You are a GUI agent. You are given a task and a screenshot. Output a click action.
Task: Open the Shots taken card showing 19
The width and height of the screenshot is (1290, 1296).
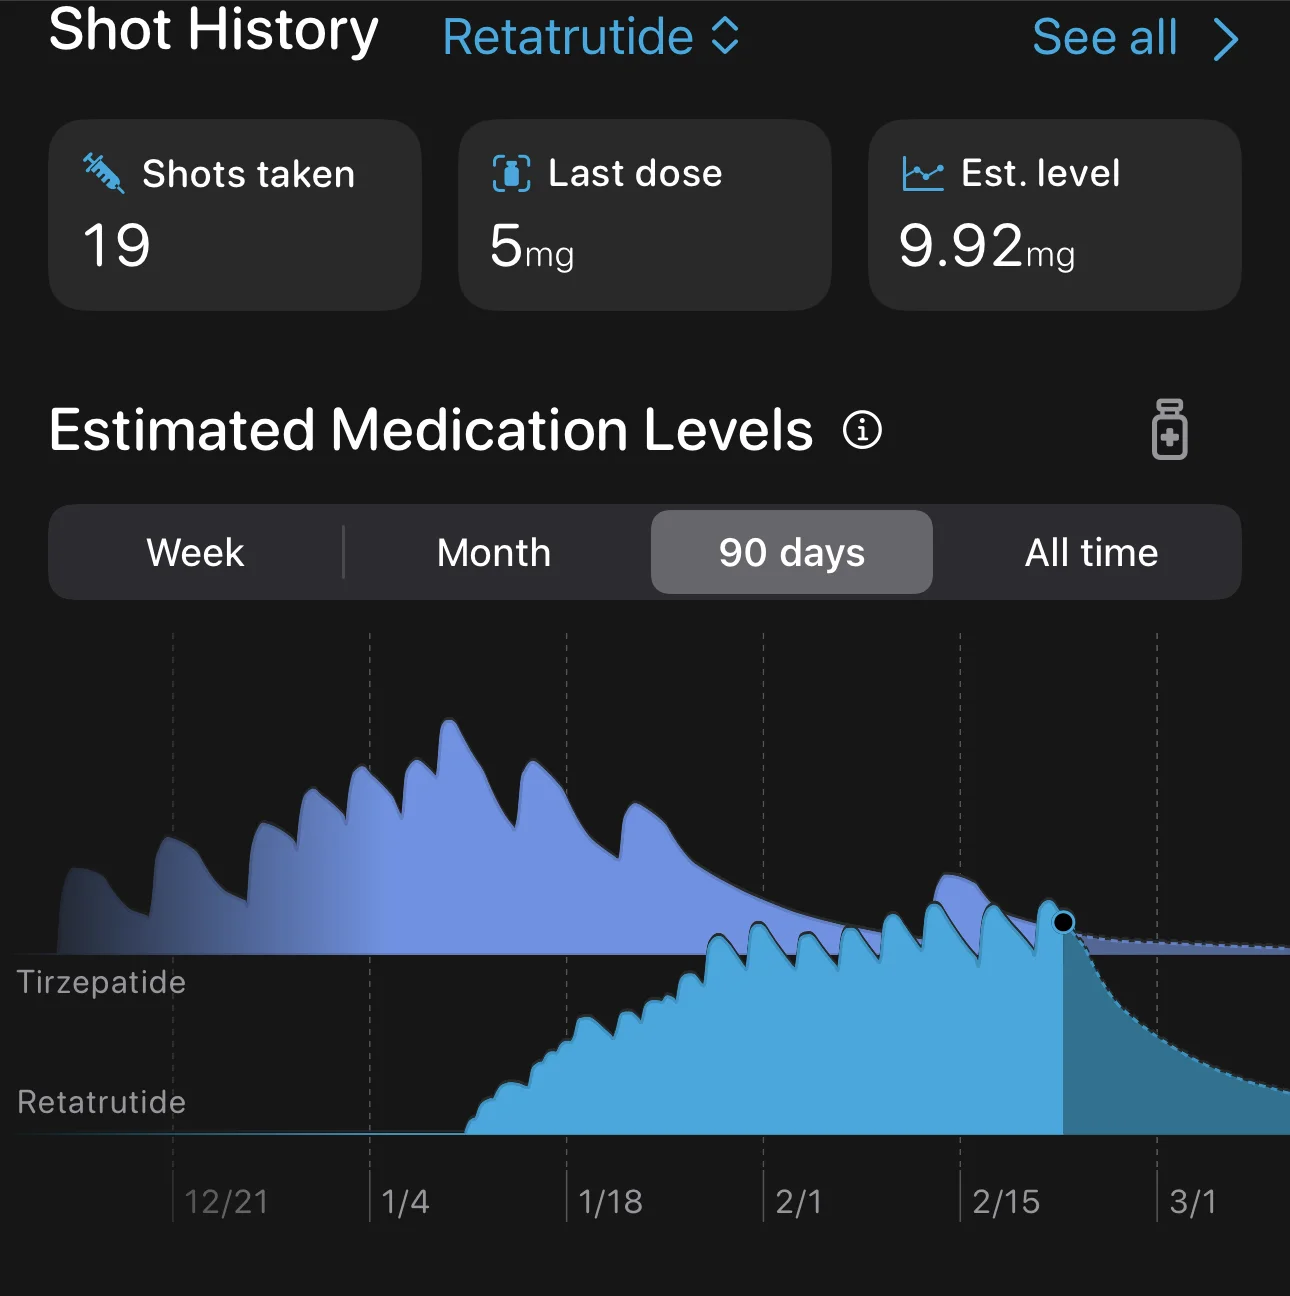235,215
